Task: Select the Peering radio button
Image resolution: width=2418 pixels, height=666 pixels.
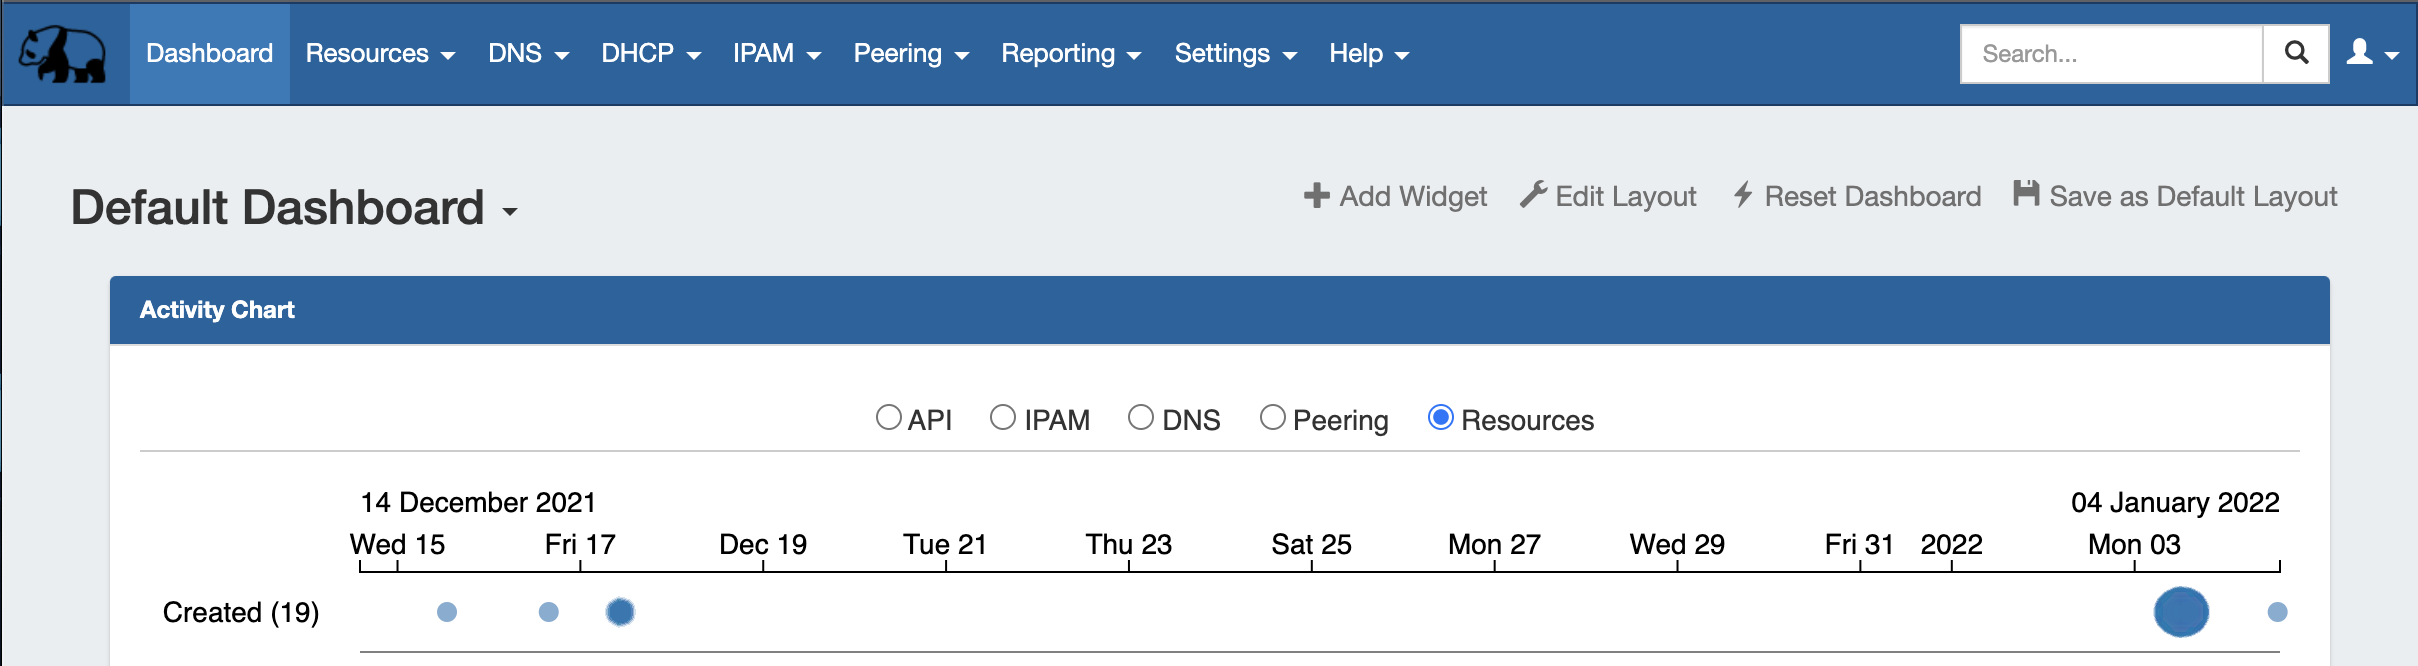Action: click(x=1273, y=417)
